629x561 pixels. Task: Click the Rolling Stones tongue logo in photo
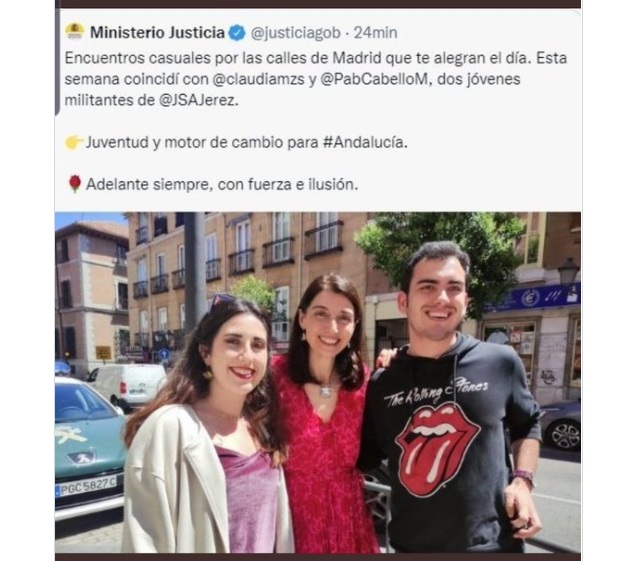tap(436, 447)
